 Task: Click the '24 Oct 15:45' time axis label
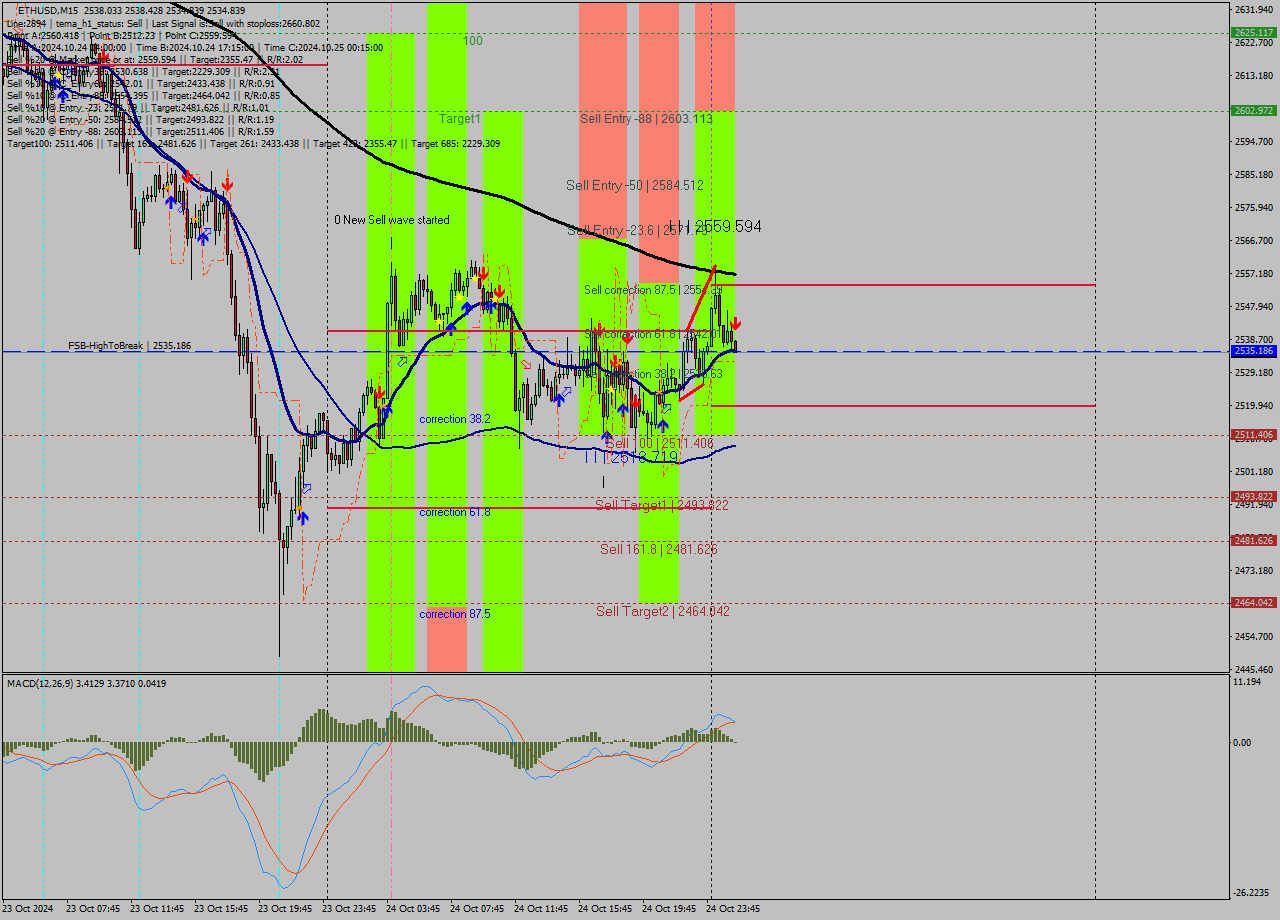point(605,909)
